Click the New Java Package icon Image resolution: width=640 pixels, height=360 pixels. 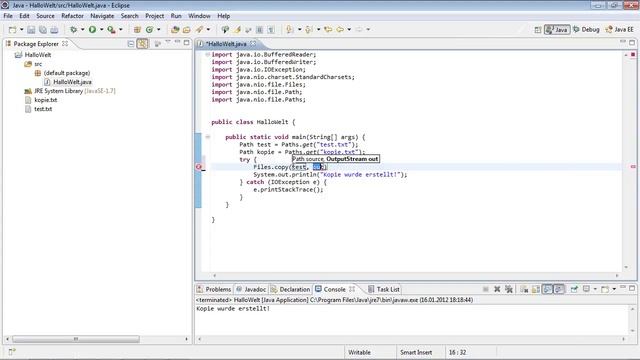138,30
